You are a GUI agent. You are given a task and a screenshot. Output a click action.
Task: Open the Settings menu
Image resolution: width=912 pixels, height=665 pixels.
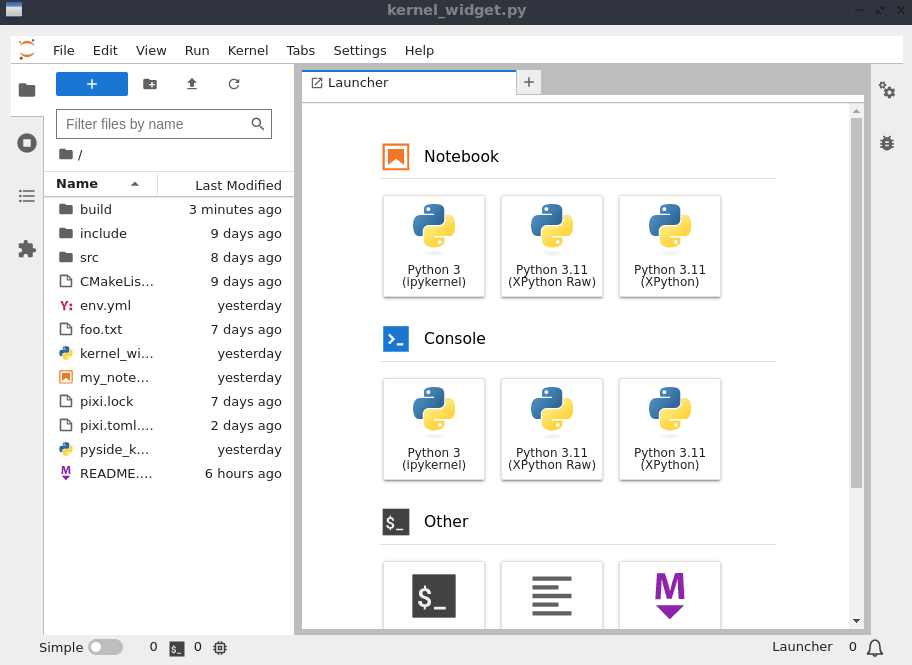[359, 51]
